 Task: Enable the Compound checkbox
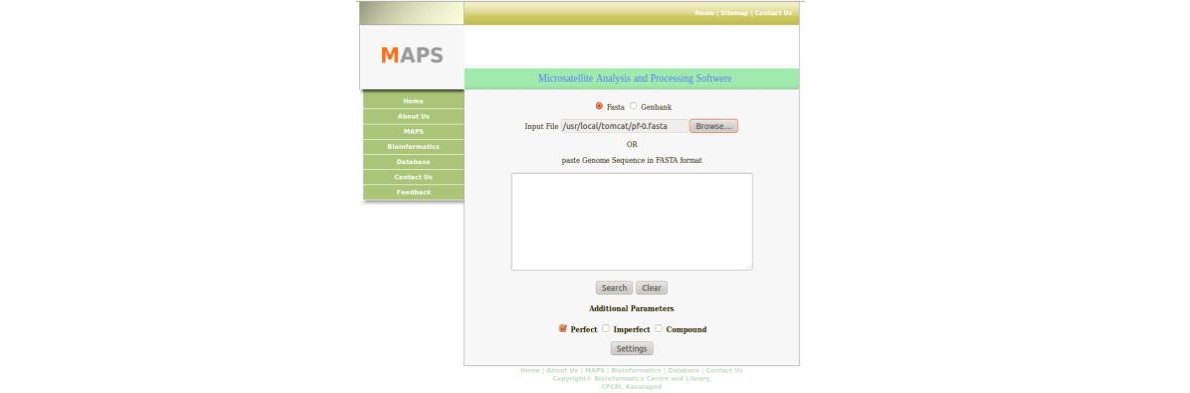click(659, 329)
